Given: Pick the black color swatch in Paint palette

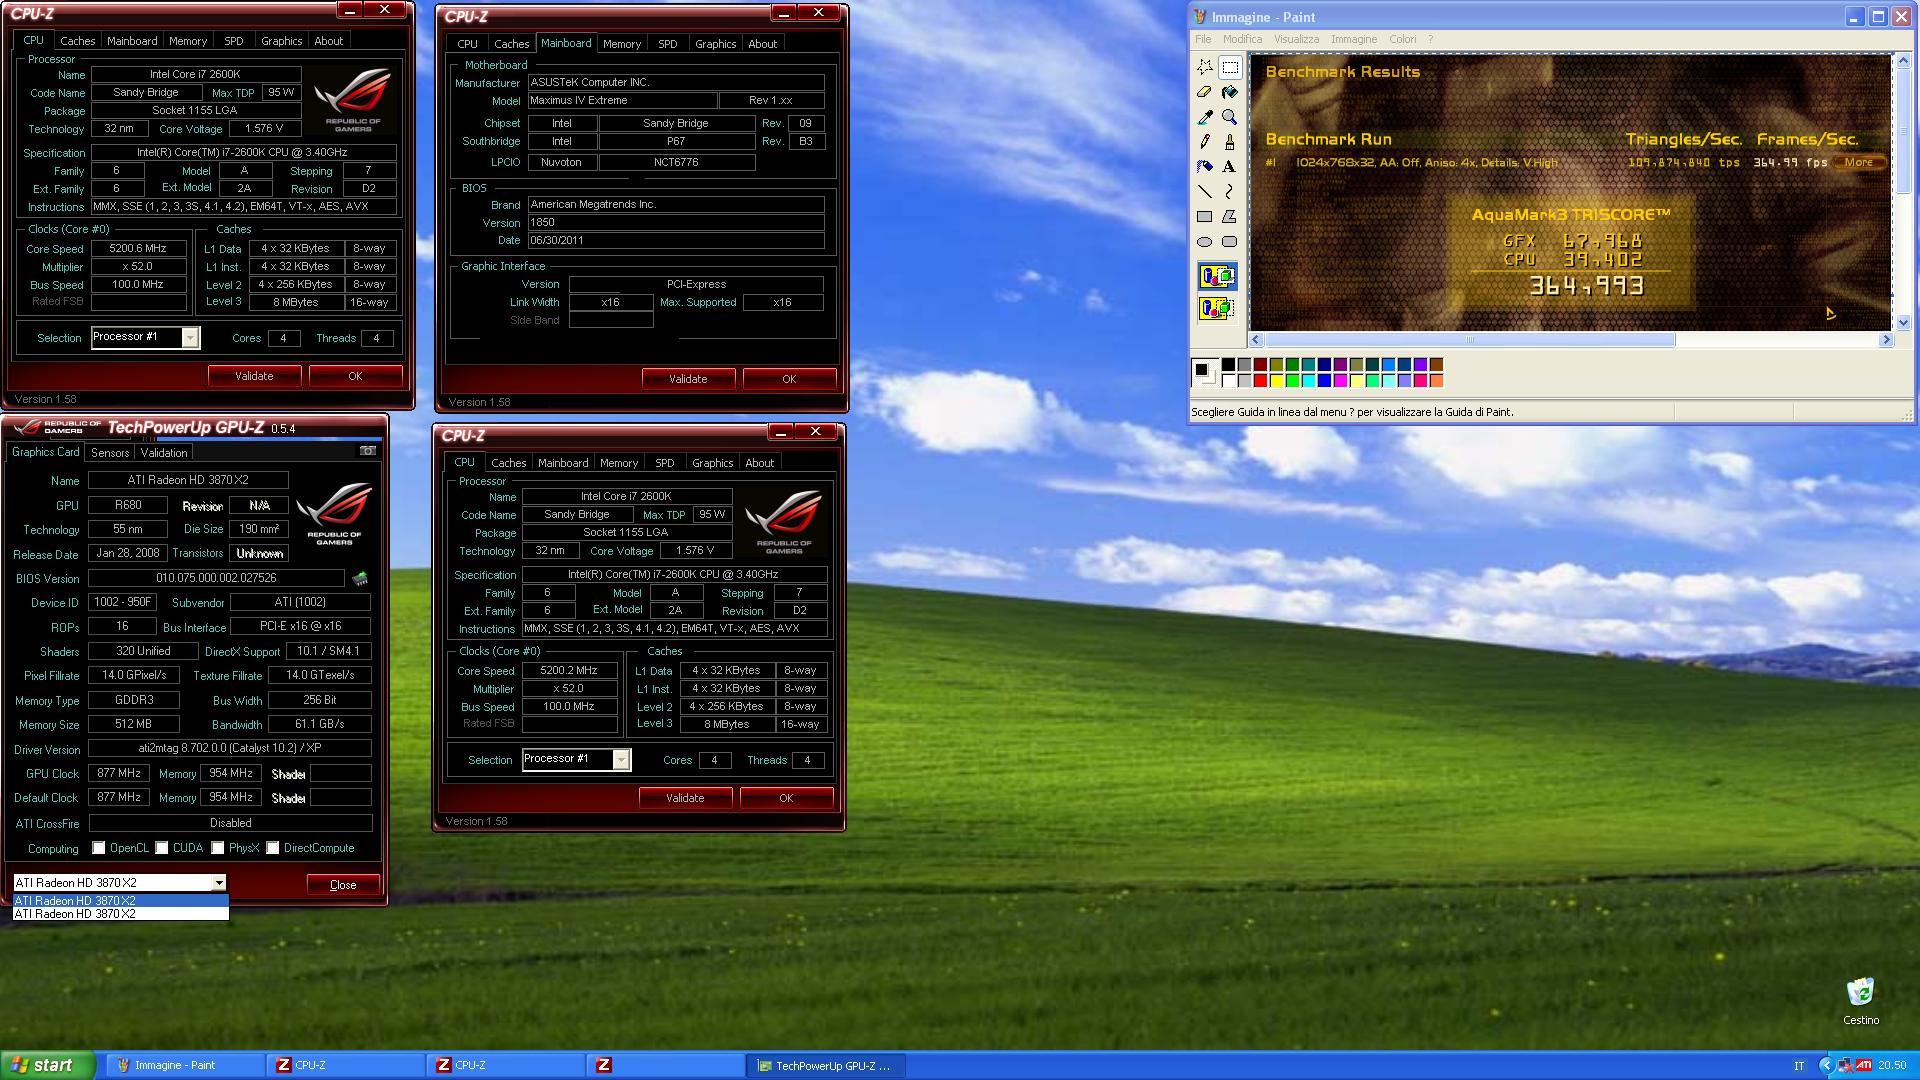Looking at the screenshot, I should click(1228, 365).
